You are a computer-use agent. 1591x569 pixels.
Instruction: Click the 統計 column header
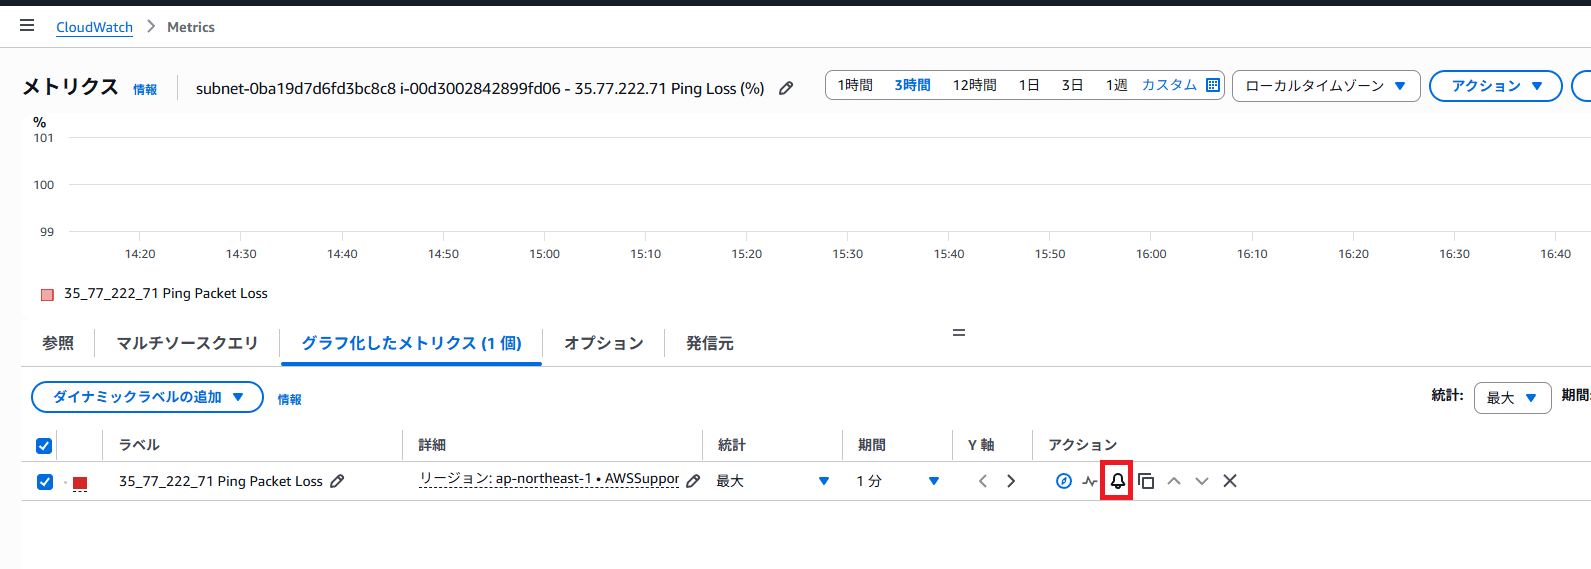pyautogui.click(x=732, y=445)
